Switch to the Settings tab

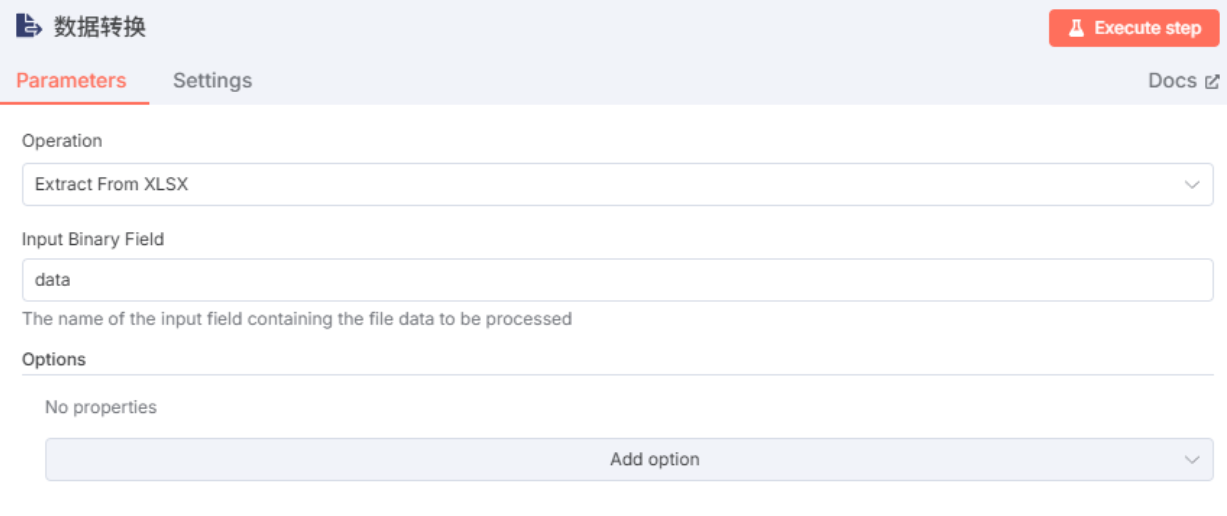(x=212, y=81)
